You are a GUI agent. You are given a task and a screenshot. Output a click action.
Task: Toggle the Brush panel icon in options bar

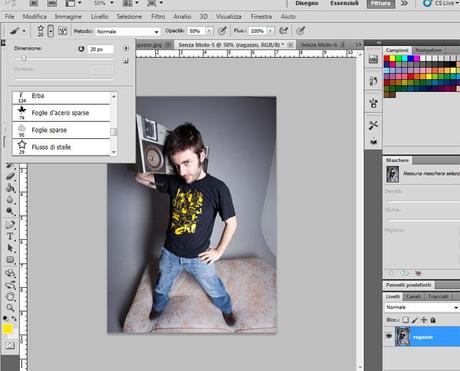tap(62, 31)
